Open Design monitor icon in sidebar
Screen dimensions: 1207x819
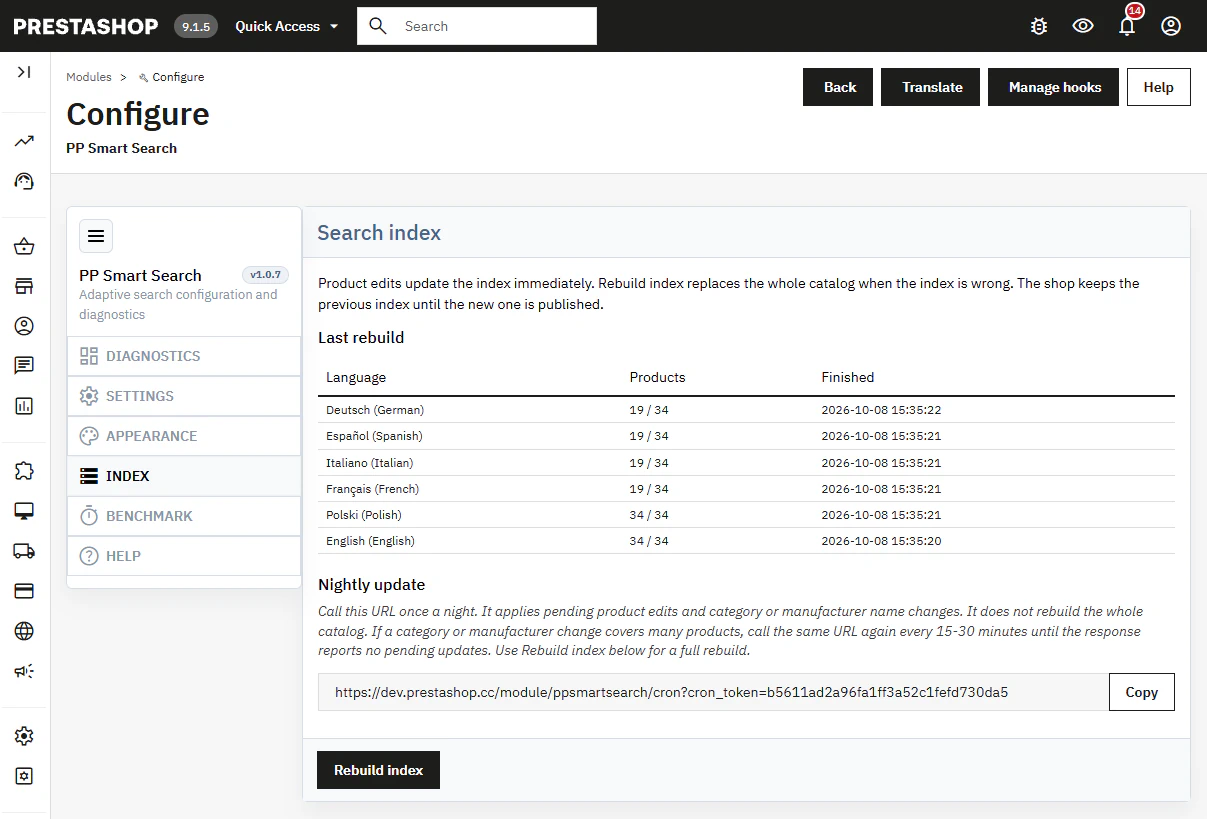(24, 511)
